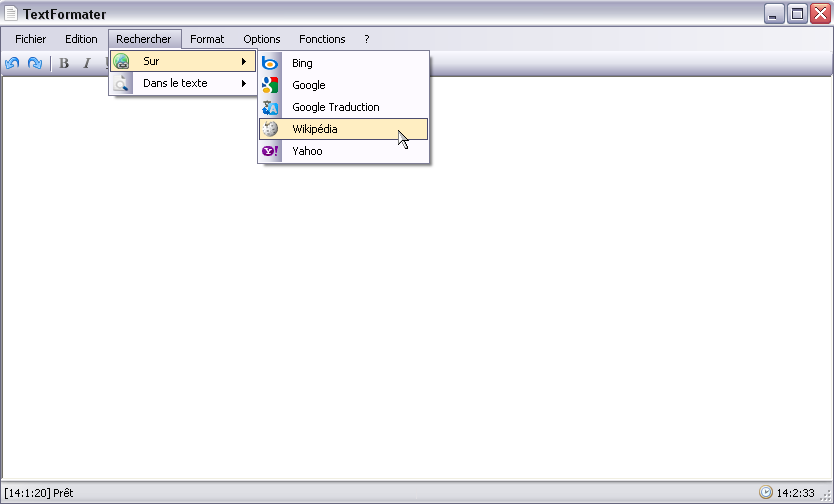Open the Edition menu

click(x=81, y=39)
